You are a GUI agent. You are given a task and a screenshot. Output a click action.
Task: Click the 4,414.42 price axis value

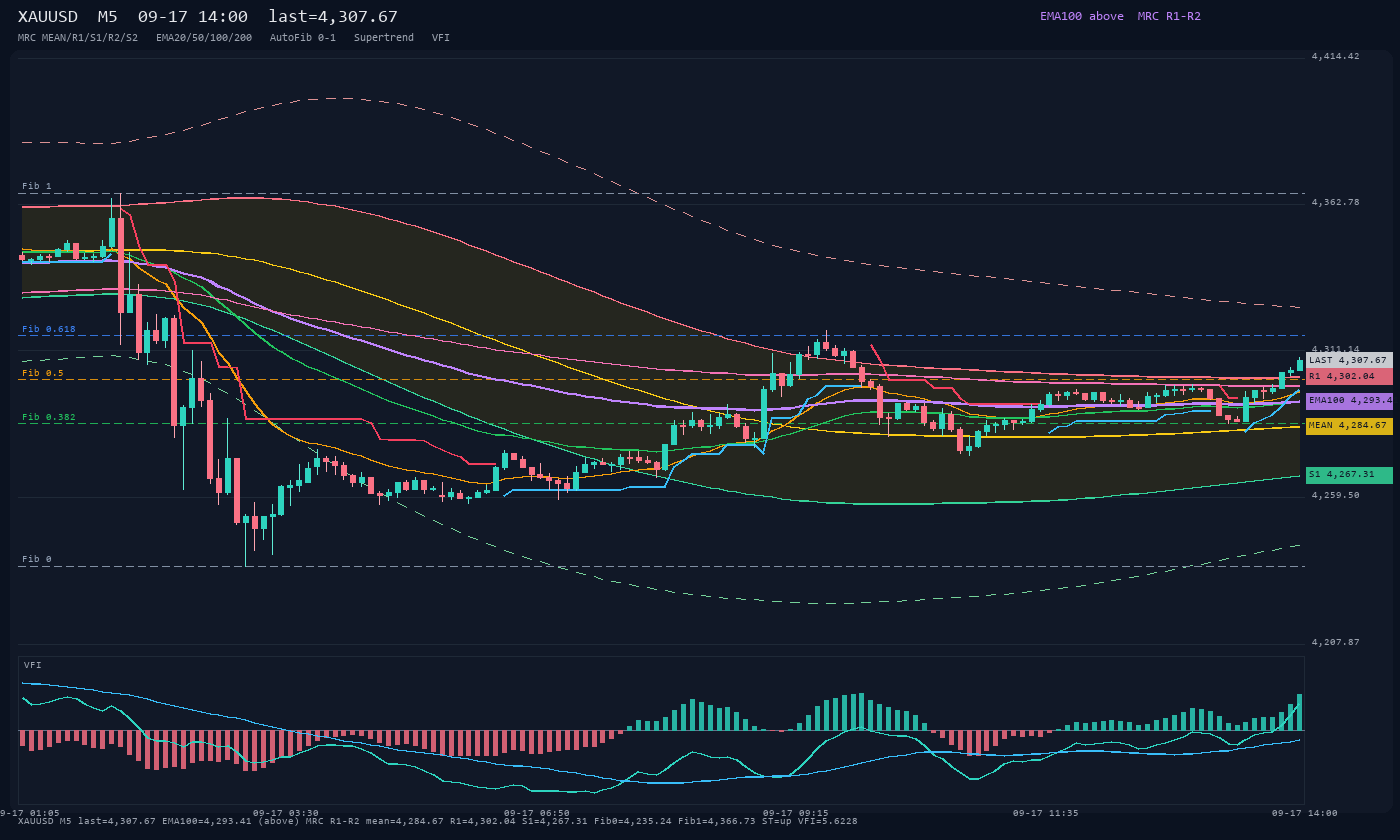(x=1336, y=57)
